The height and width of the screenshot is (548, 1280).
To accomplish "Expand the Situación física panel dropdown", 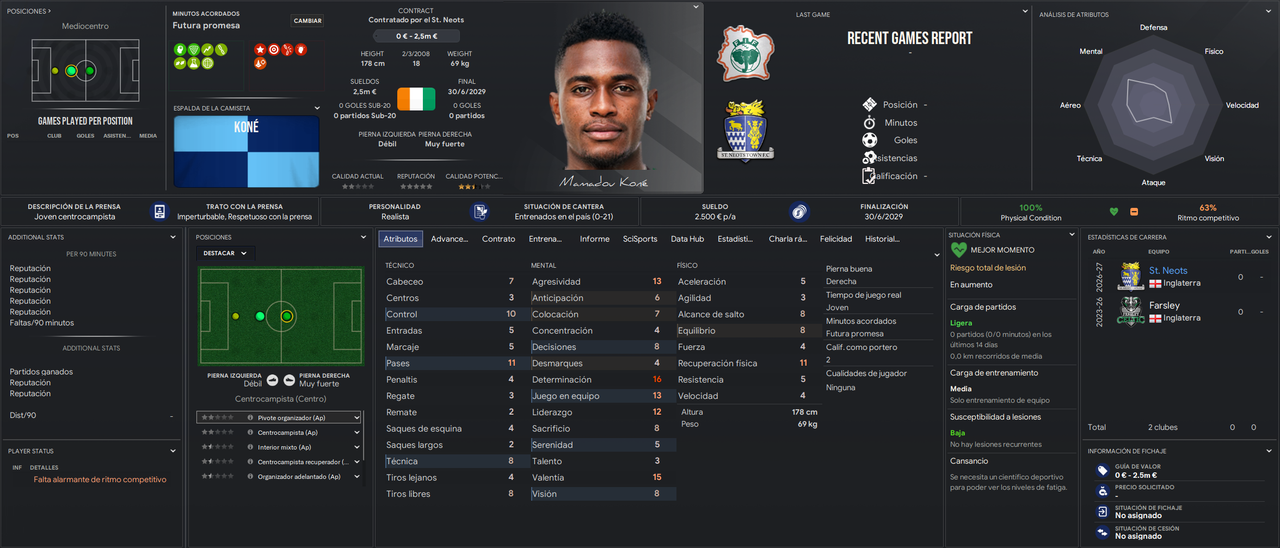I will (1071, 234).
